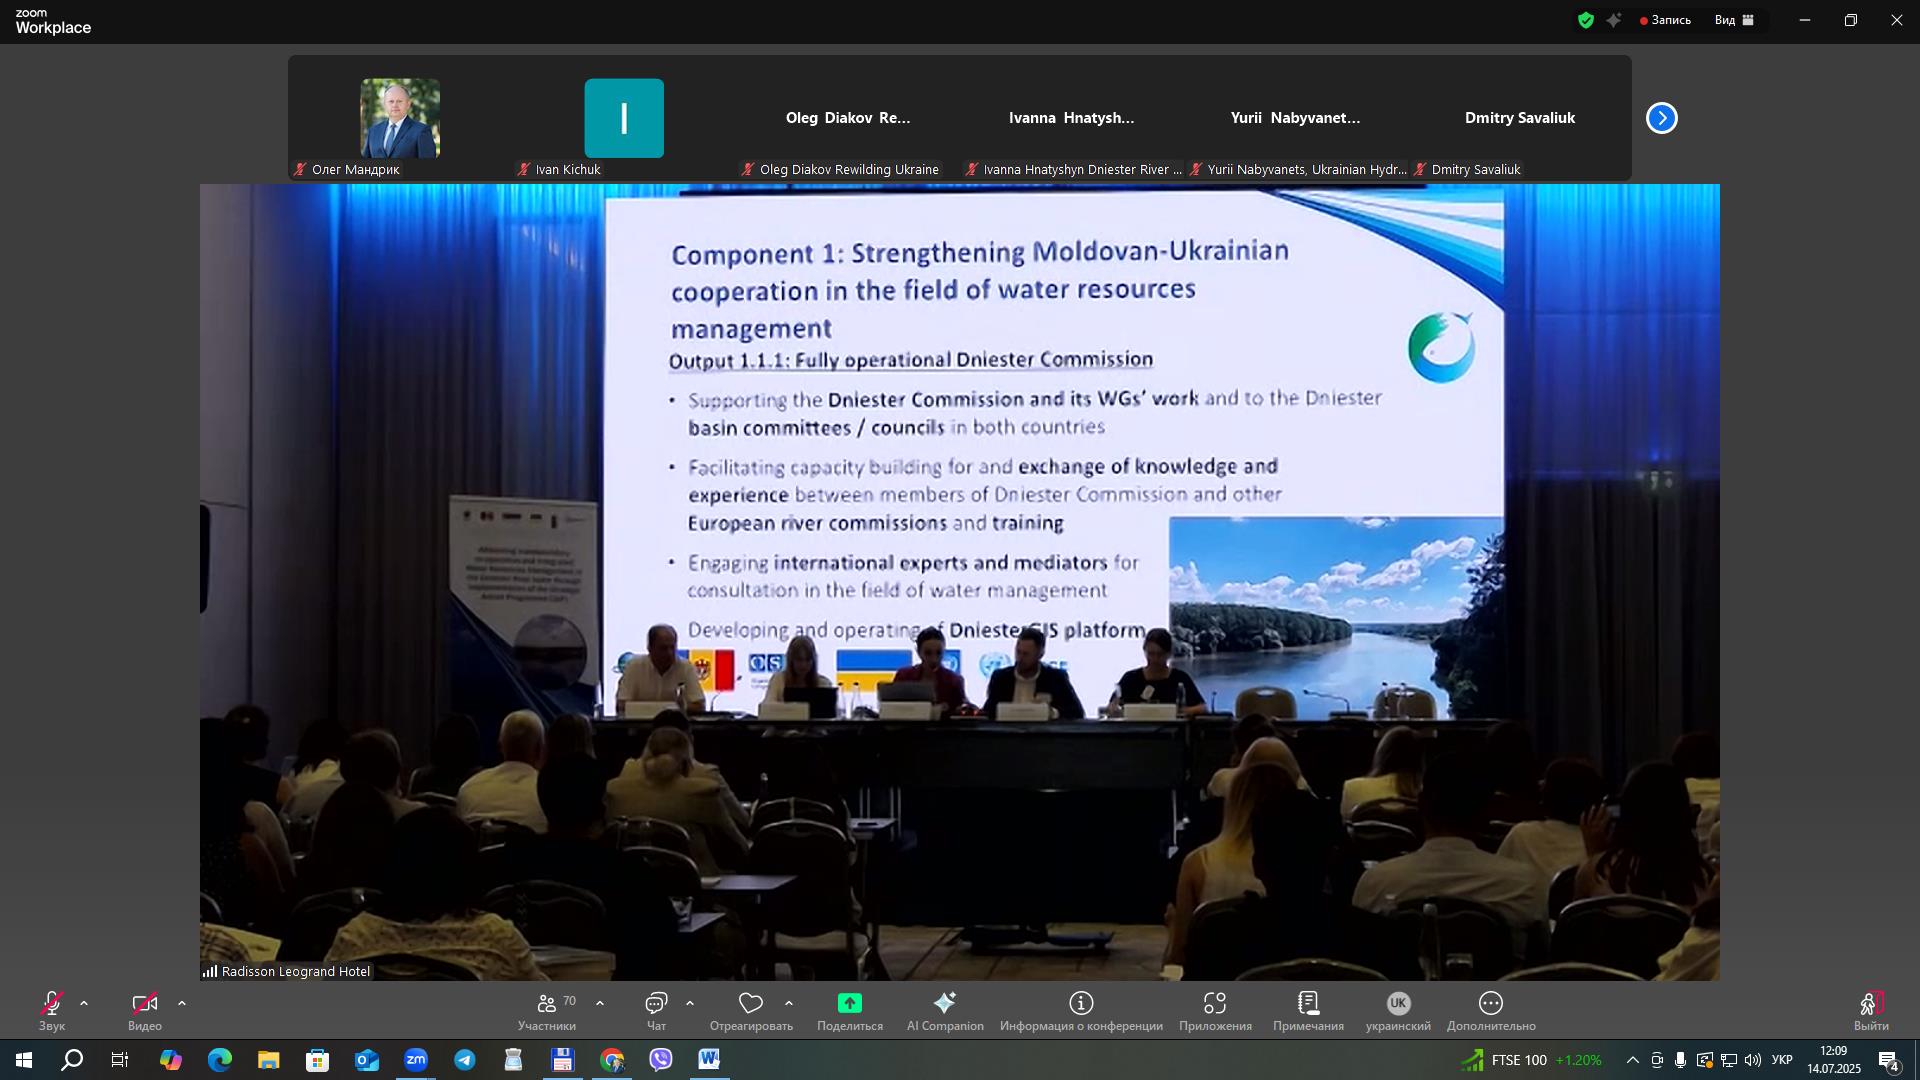The height and width of the screenshot is (1080, 1920).
Task: Switch to Zoom app in taskbar
Action: pyautogui.click(x=416, y=1060)
